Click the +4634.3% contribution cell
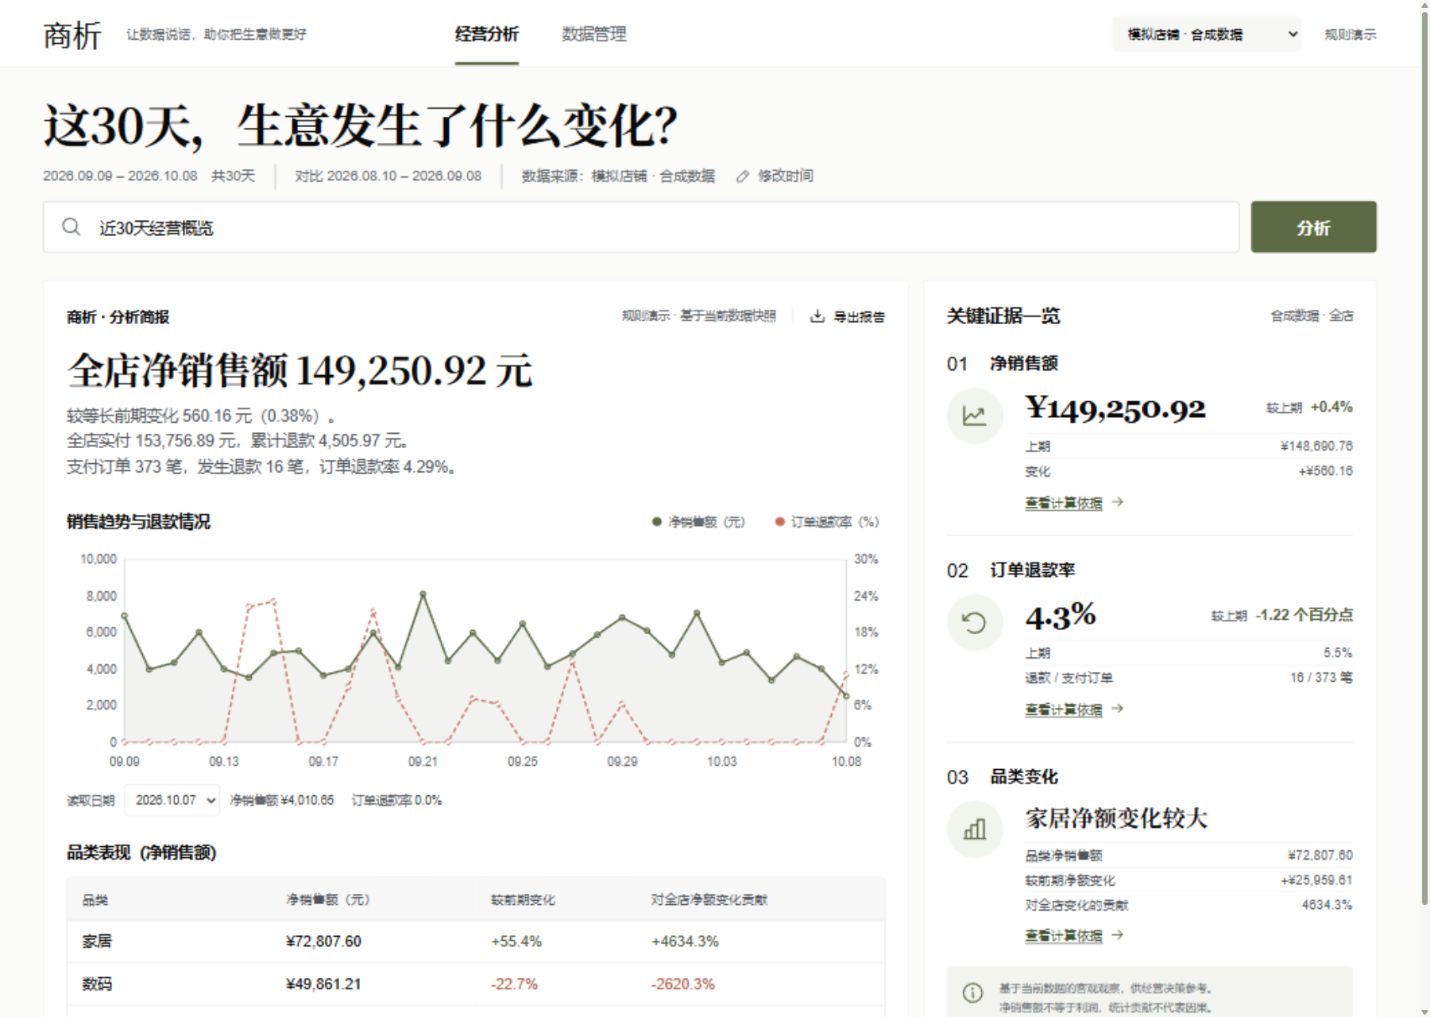The height and width of the screenshot is (1017, 1430). (x=685, y=941)
